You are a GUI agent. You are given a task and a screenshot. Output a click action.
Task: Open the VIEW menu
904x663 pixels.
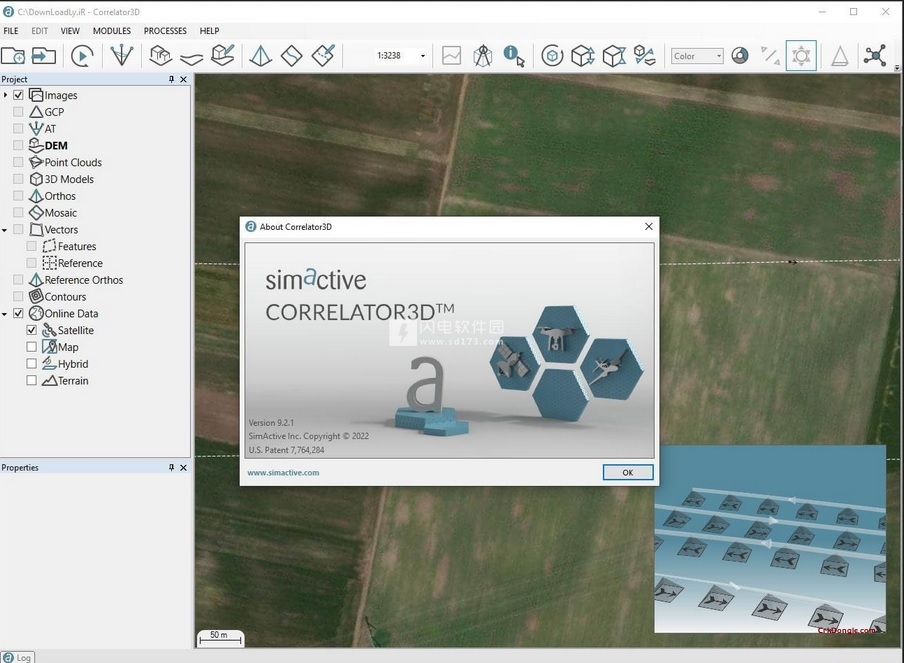[x=70, y=31]
